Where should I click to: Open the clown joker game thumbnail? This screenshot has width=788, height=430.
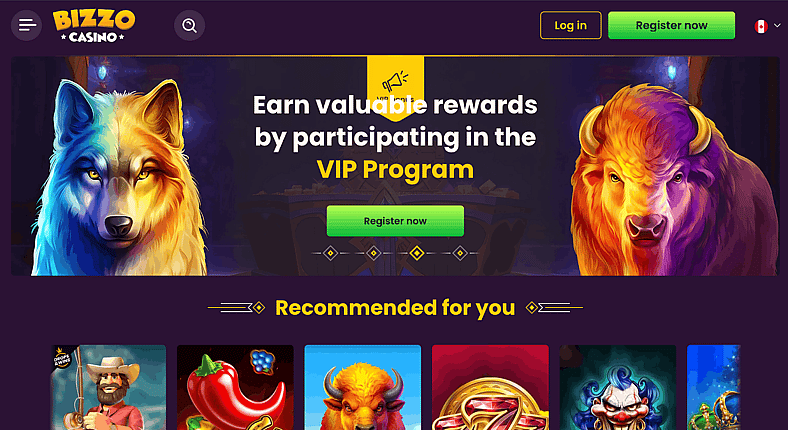[618, 387]
